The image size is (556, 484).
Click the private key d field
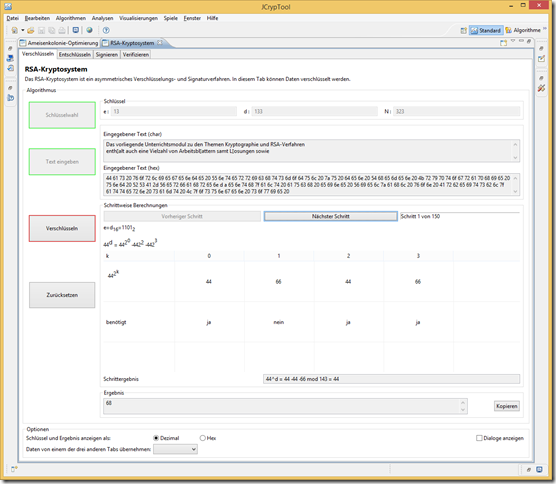[x=315, y=111]
